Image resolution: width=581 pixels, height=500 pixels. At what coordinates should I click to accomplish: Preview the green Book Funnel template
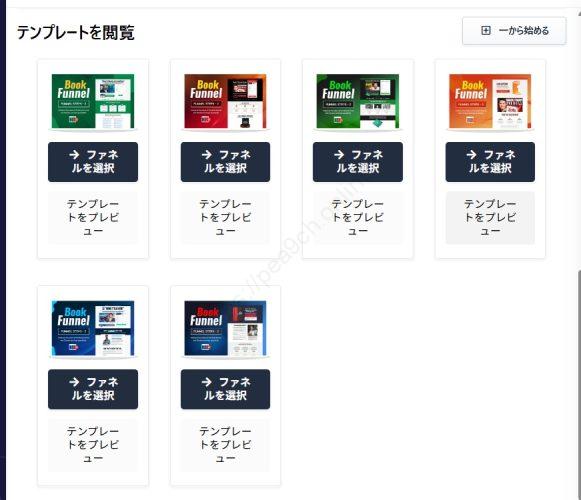tap(93, 218)
